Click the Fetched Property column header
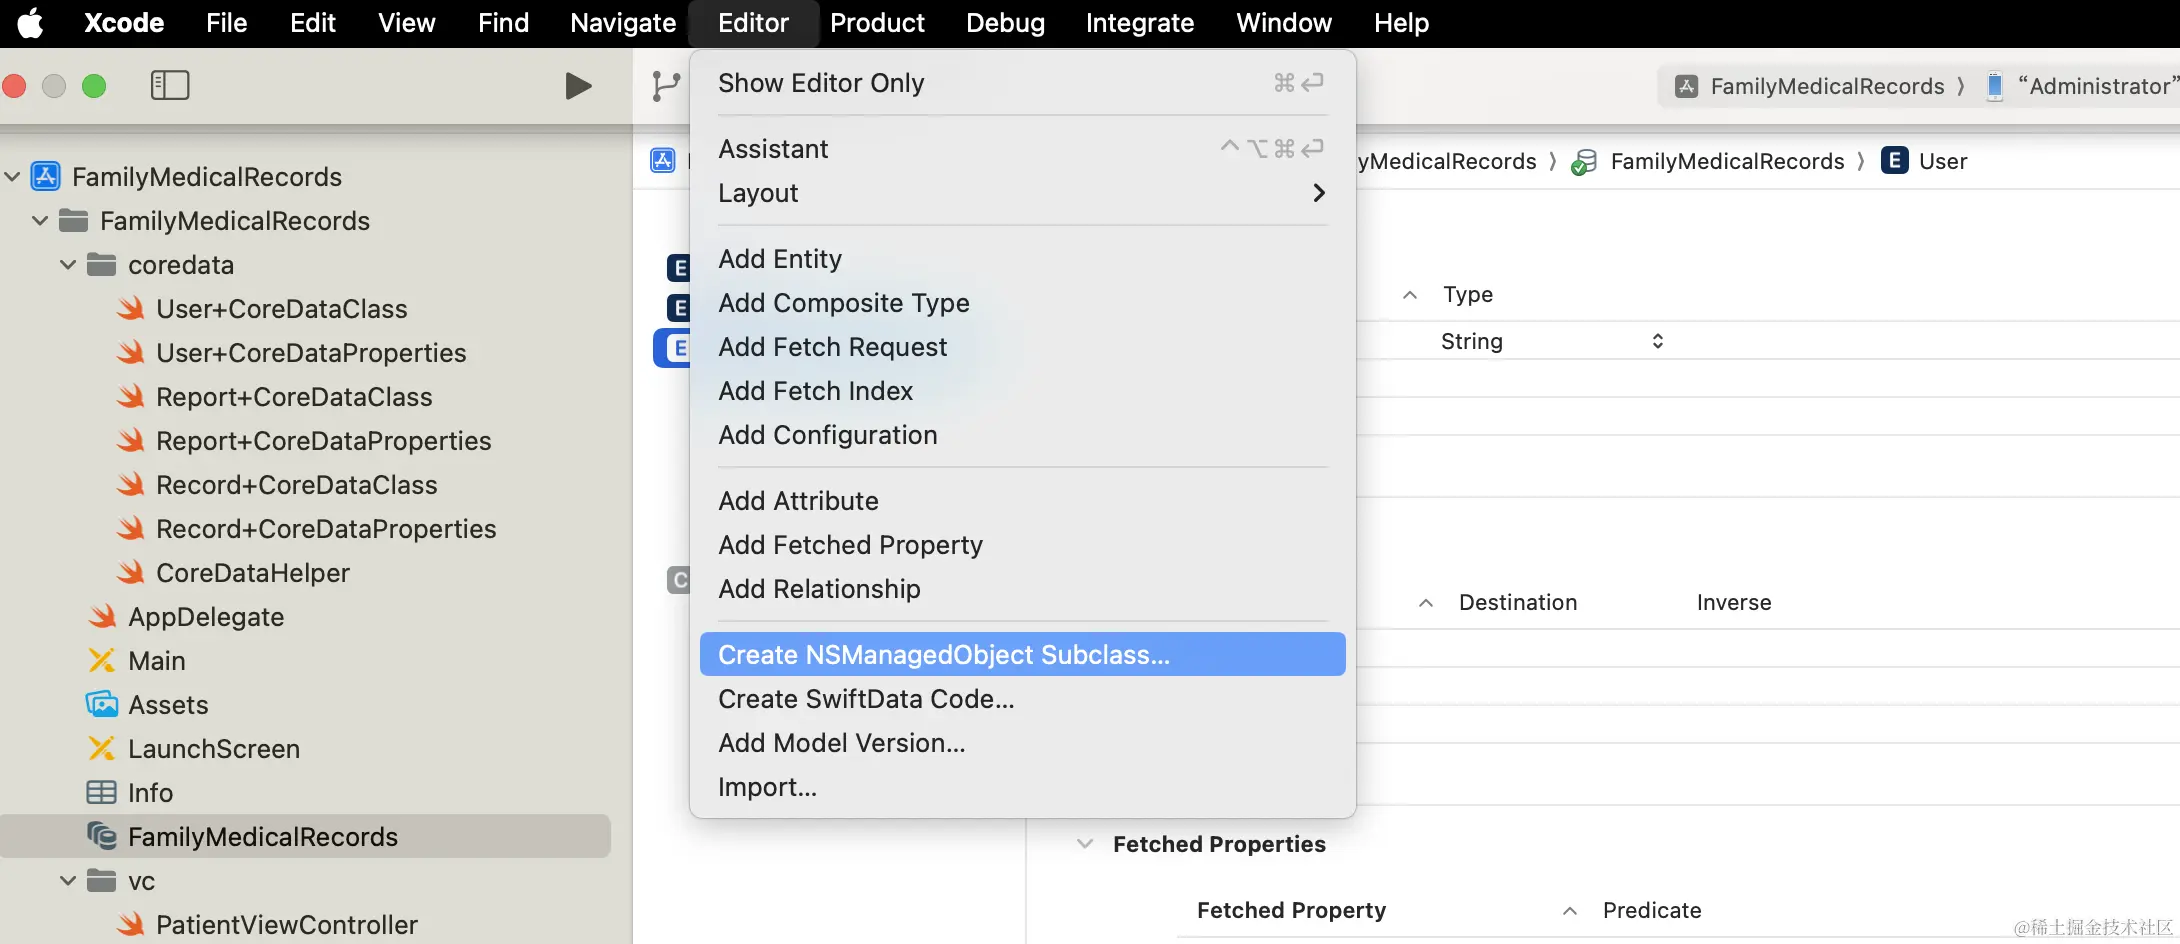Screen dimensions: 2180x944 point(1291,911)
